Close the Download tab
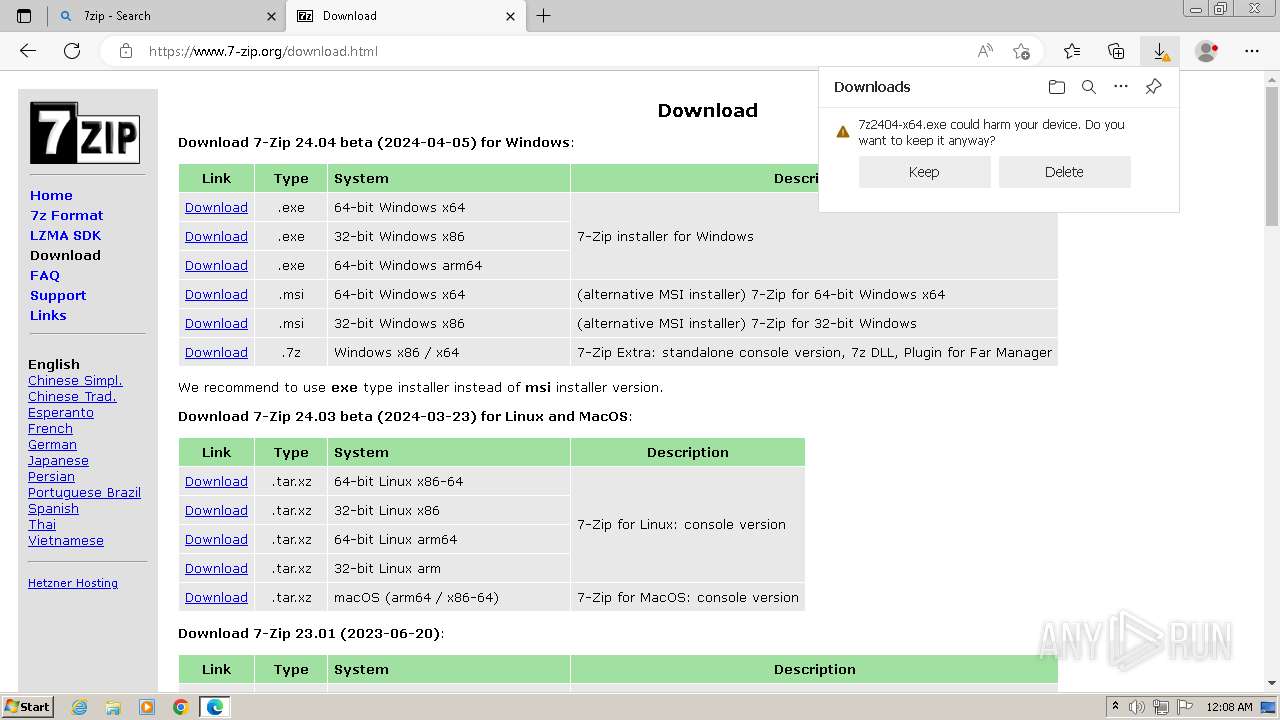Screen dimensions: 1280x720 pos(510,16)
